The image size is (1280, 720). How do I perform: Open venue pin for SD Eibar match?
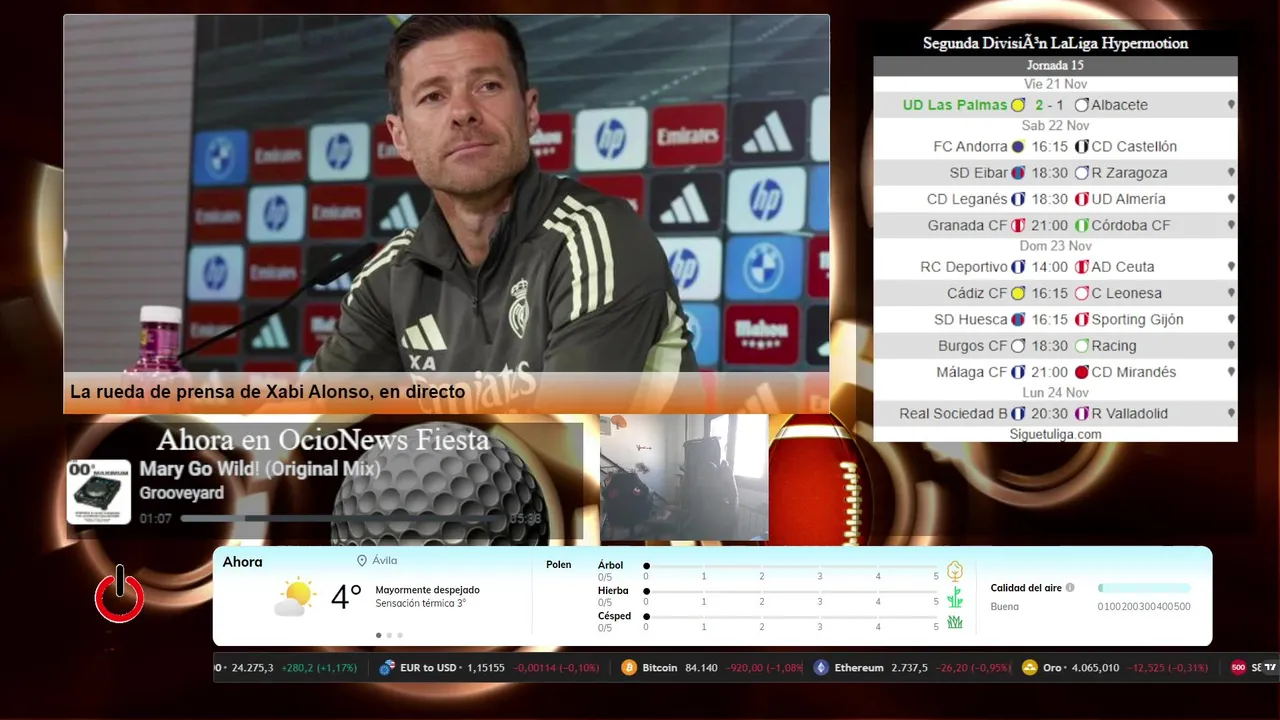pos(1231,173)
